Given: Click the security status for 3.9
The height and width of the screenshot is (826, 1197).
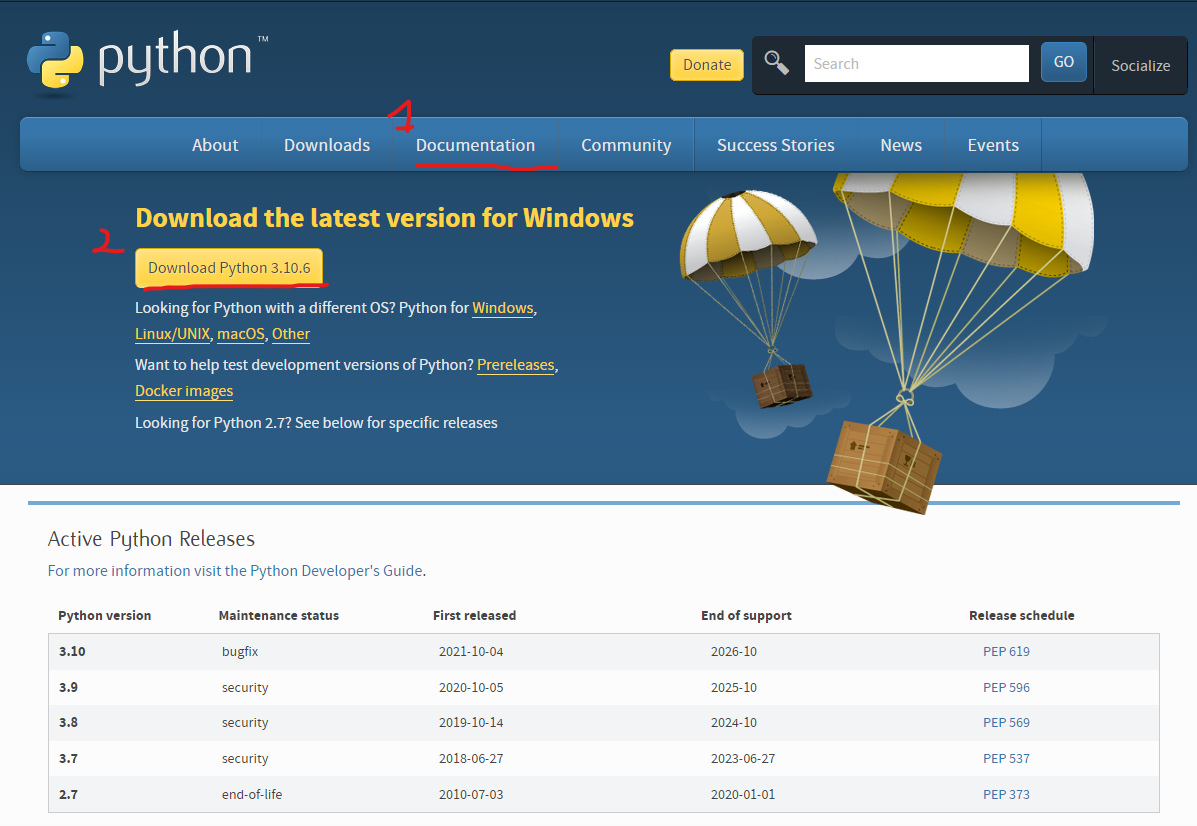Looking at the screenshot, I should coord(245,687).
